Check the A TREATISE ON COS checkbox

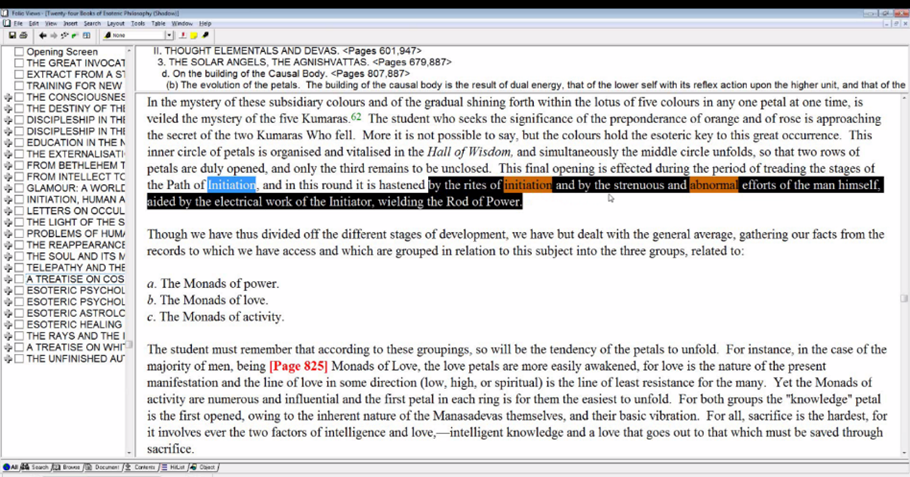tap(19, 279)
